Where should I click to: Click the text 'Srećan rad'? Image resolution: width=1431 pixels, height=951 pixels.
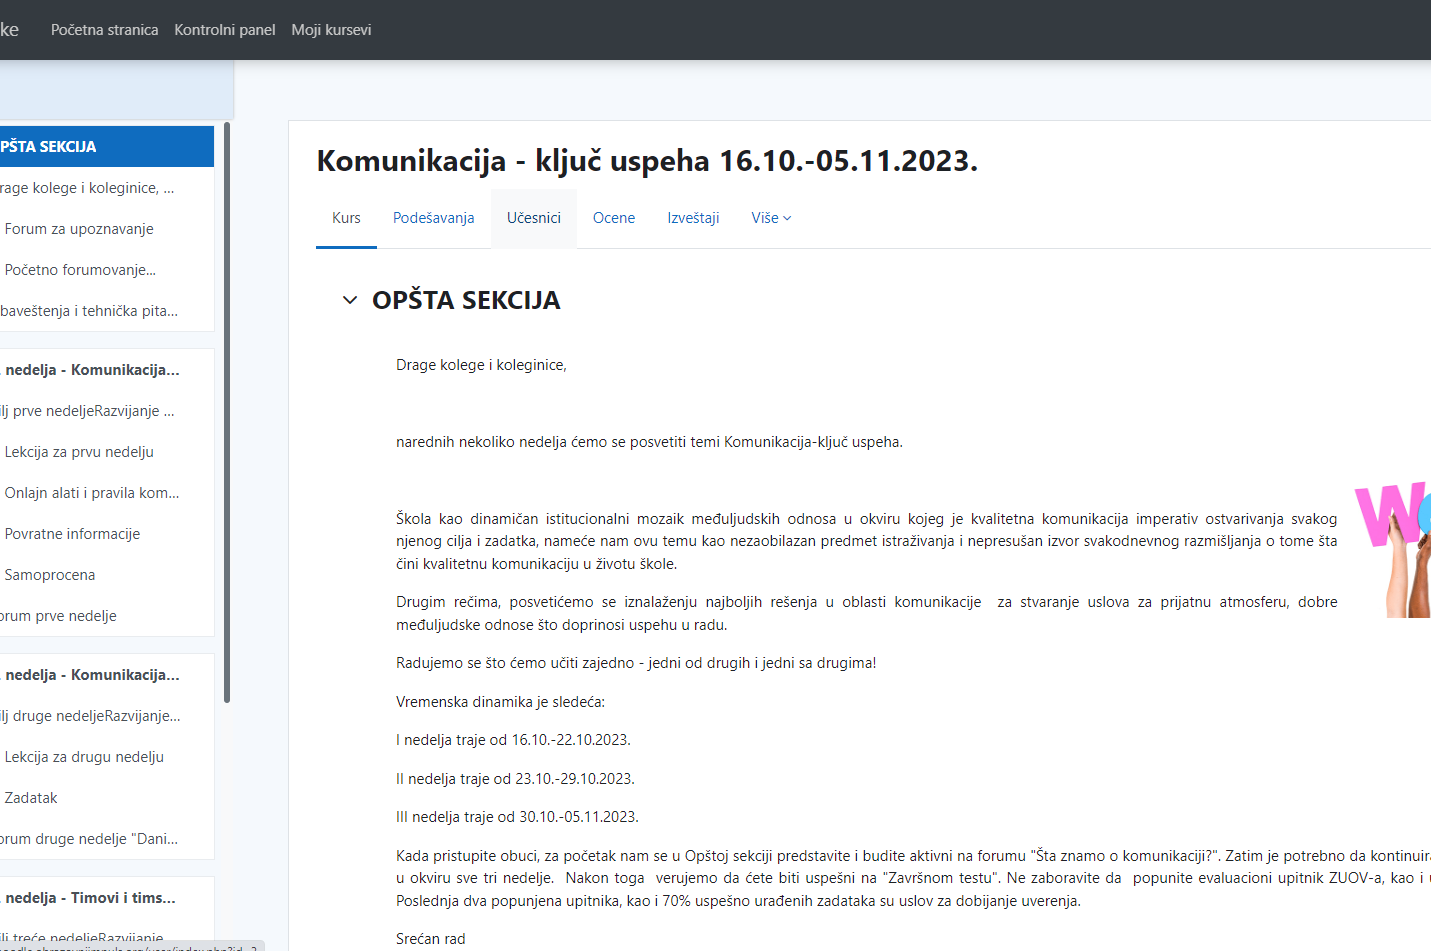click(431, 939)
